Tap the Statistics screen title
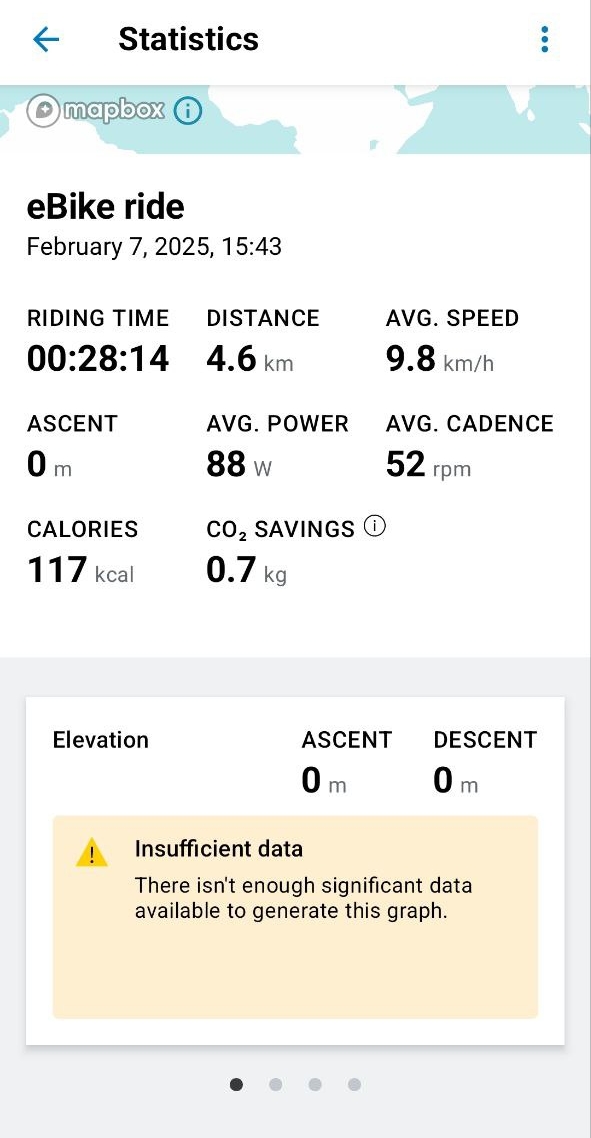This screenshot has width=591, height=1138. tap(188, 39)
